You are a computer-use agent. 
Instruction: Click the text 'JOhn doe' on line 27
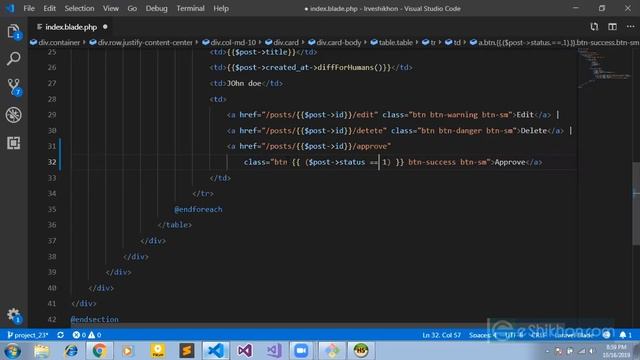[x=244, y=83]
